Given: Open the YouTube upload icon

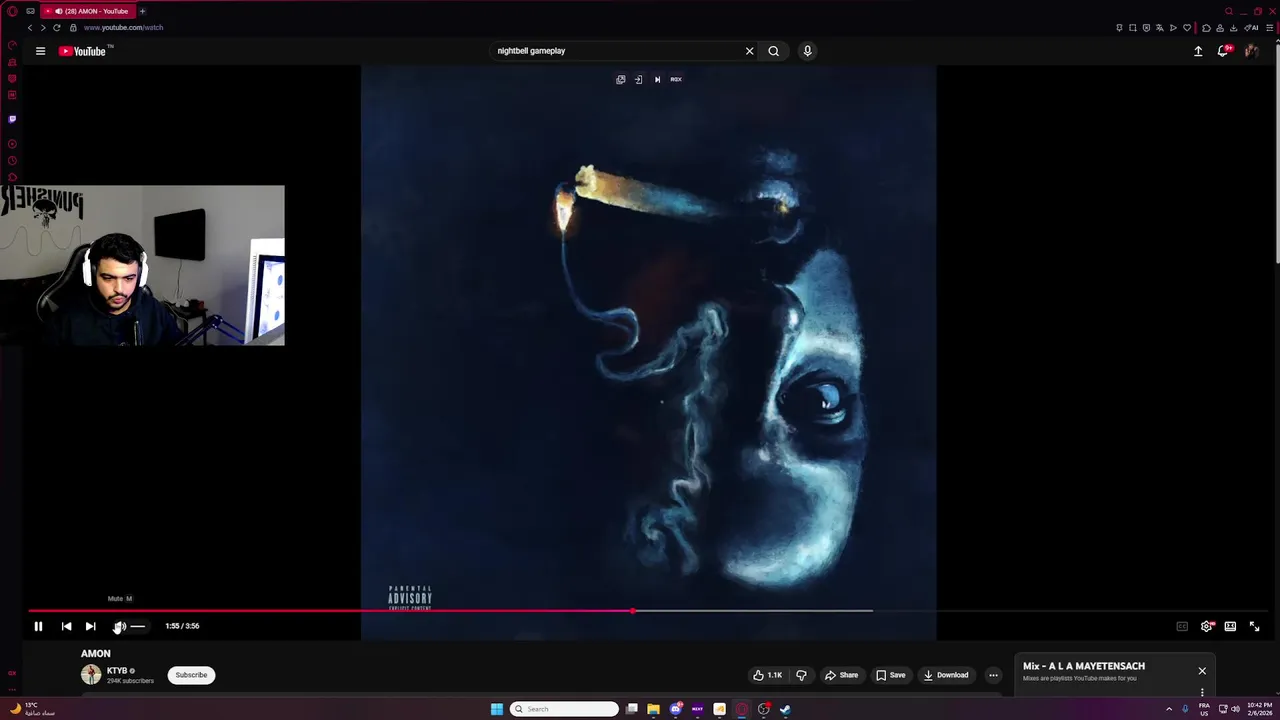Looking at the screenshot, I should coord(1198,51).
